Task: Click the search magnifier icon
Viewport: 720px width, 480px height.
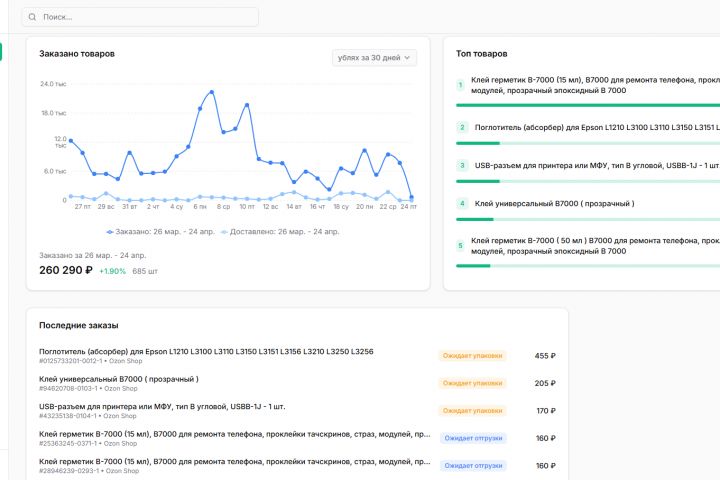Action: [32, 17]
